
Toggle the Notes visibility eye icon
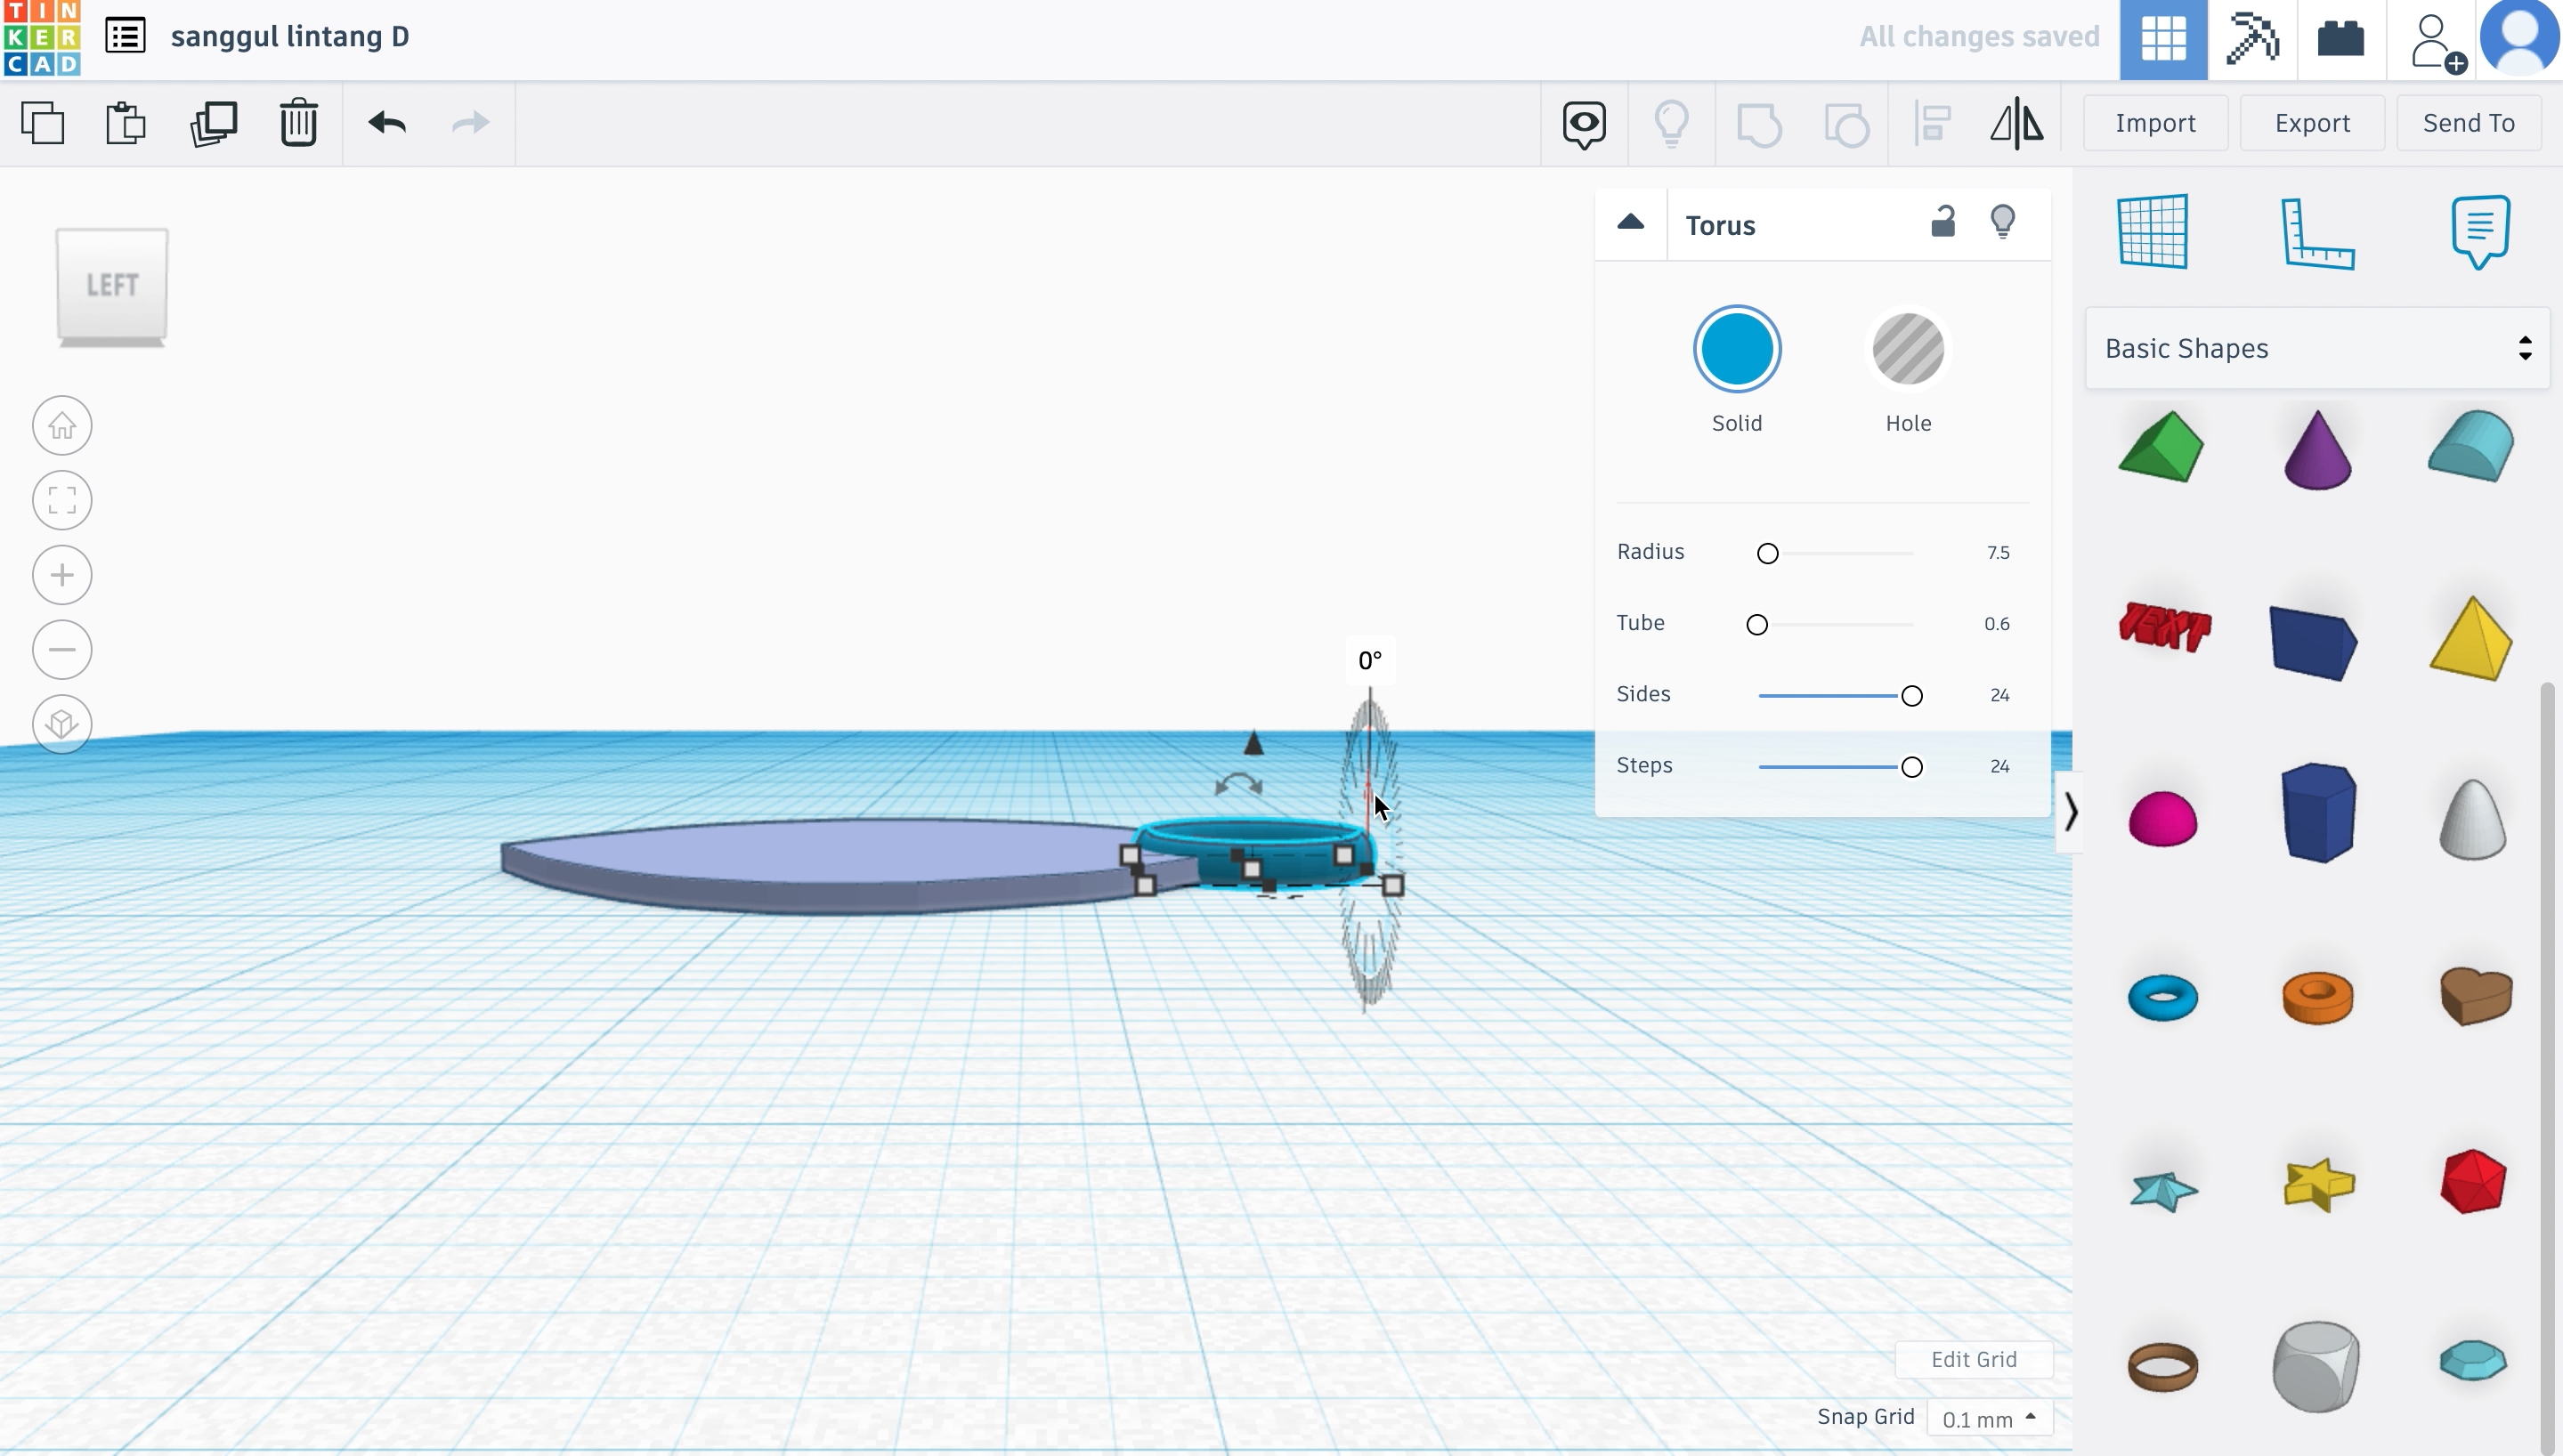click(1585, 125)
